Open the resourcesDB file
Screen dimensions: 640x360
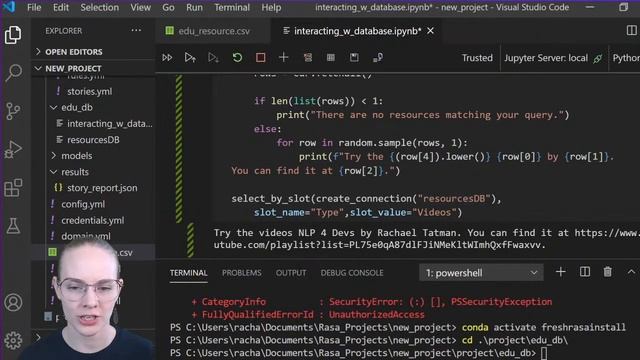pyautogui.click(x=94, y=140)
